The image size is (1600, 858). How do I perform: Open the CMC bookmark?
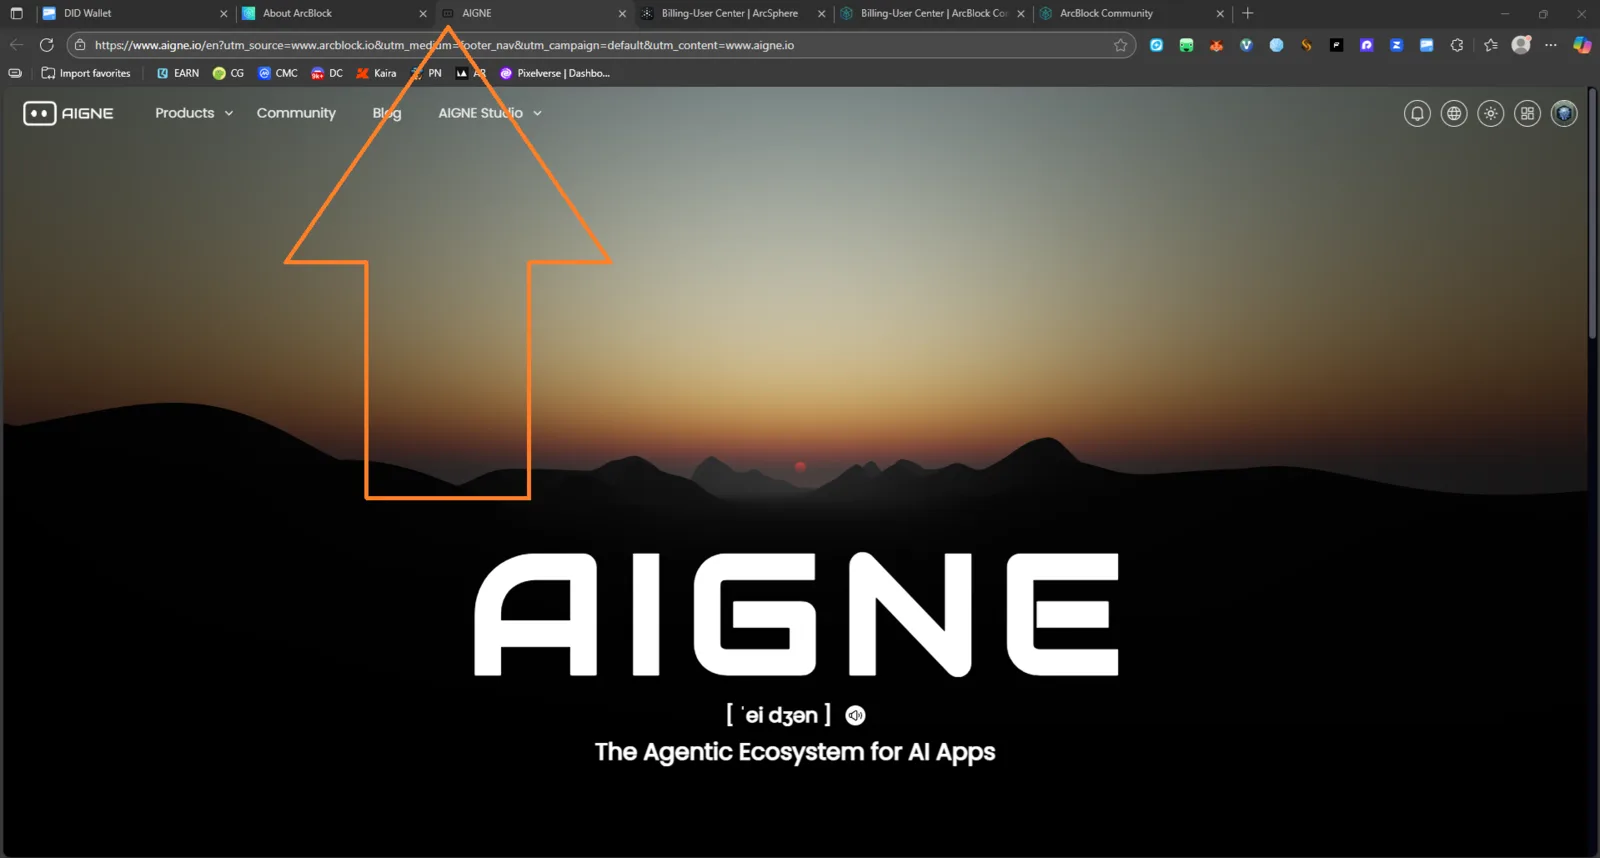click(278, 73)
